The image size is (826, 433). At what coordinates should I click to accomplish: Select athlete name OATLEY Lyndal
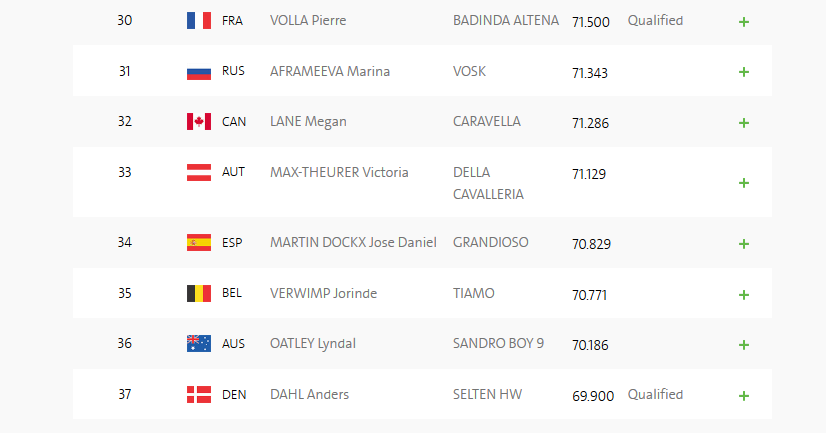click(x=313, y=344)
